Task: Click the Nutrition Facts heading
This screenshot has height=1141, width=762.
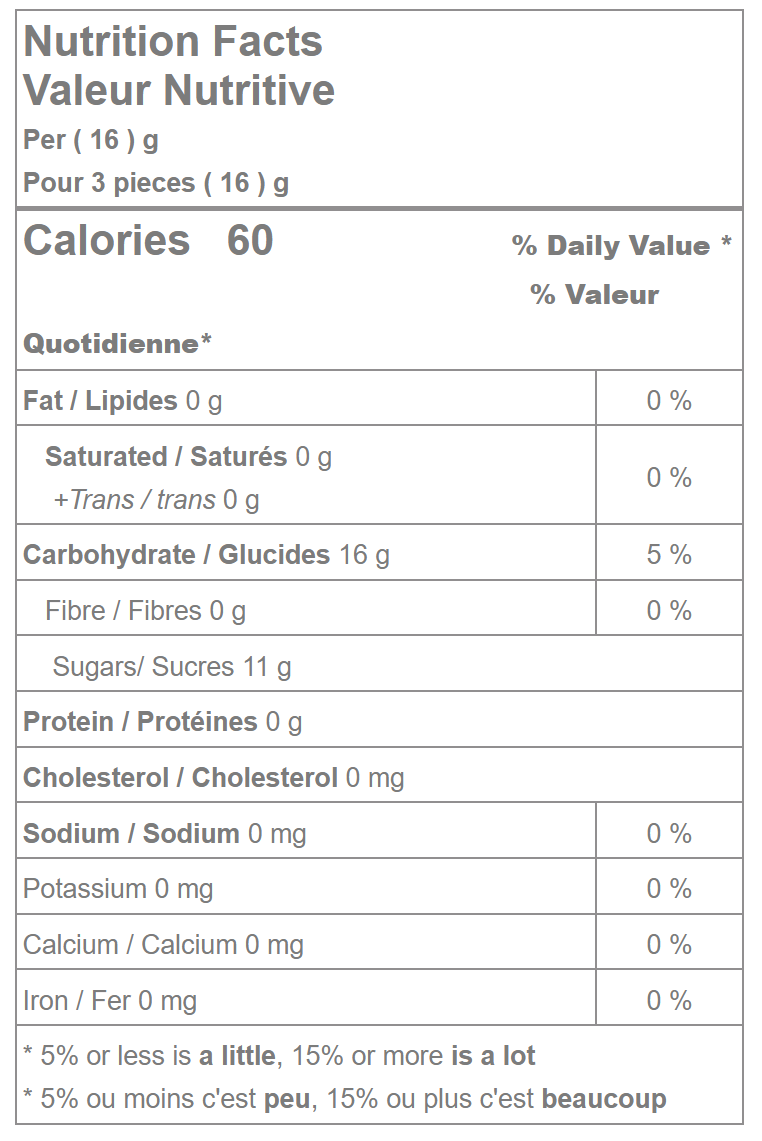Action: [x=173, y=42]
